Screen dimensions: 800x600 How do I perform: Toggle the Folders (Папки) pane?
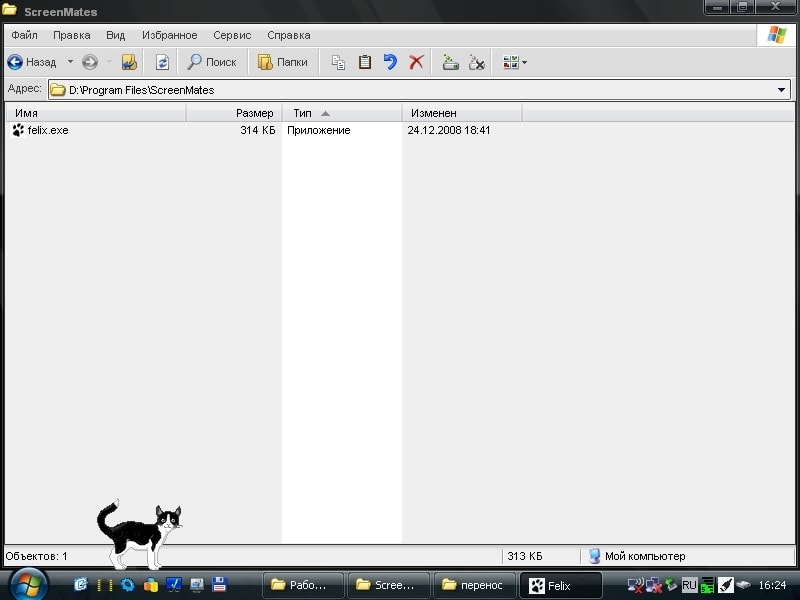click(x=283, y=62)
